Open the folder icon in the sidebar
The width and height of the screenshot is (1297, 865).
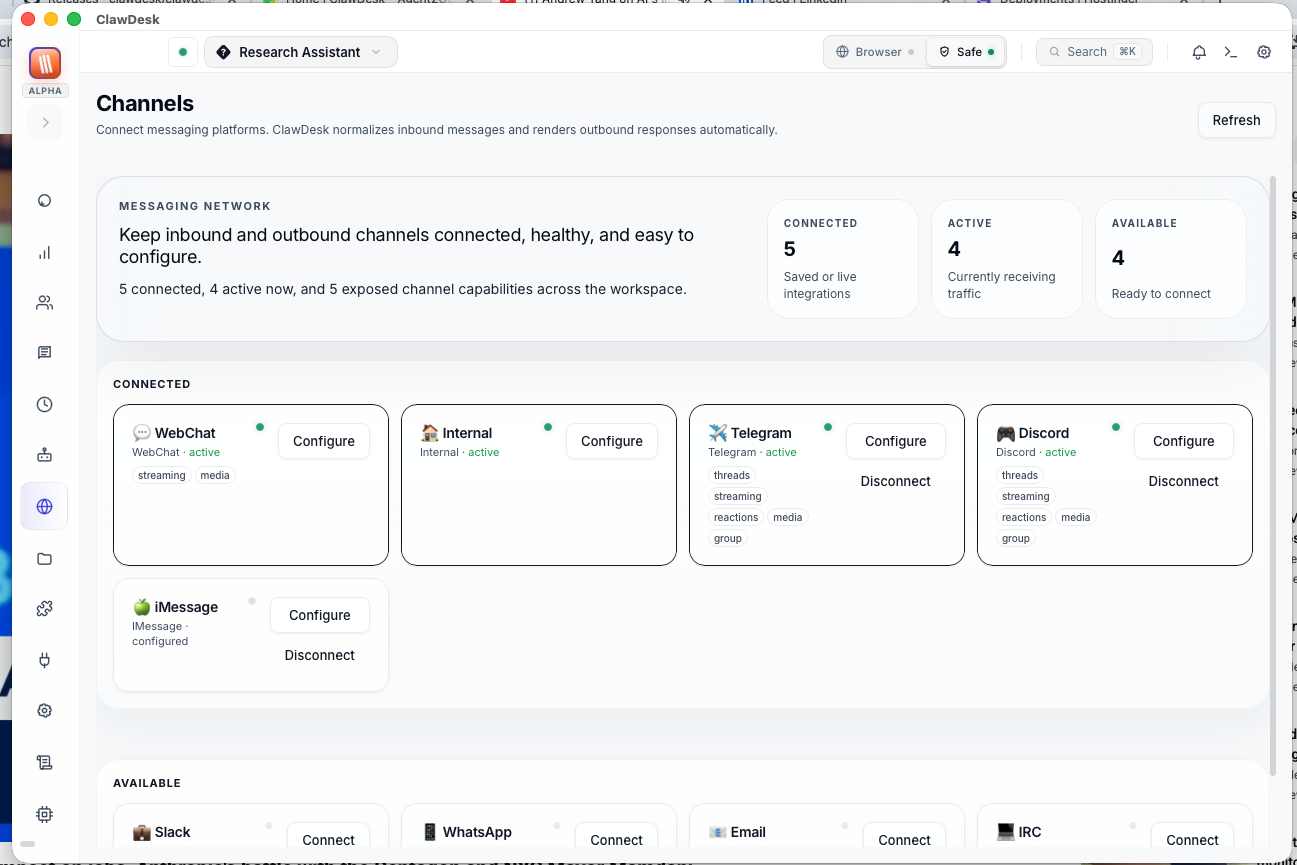(44, 559)
